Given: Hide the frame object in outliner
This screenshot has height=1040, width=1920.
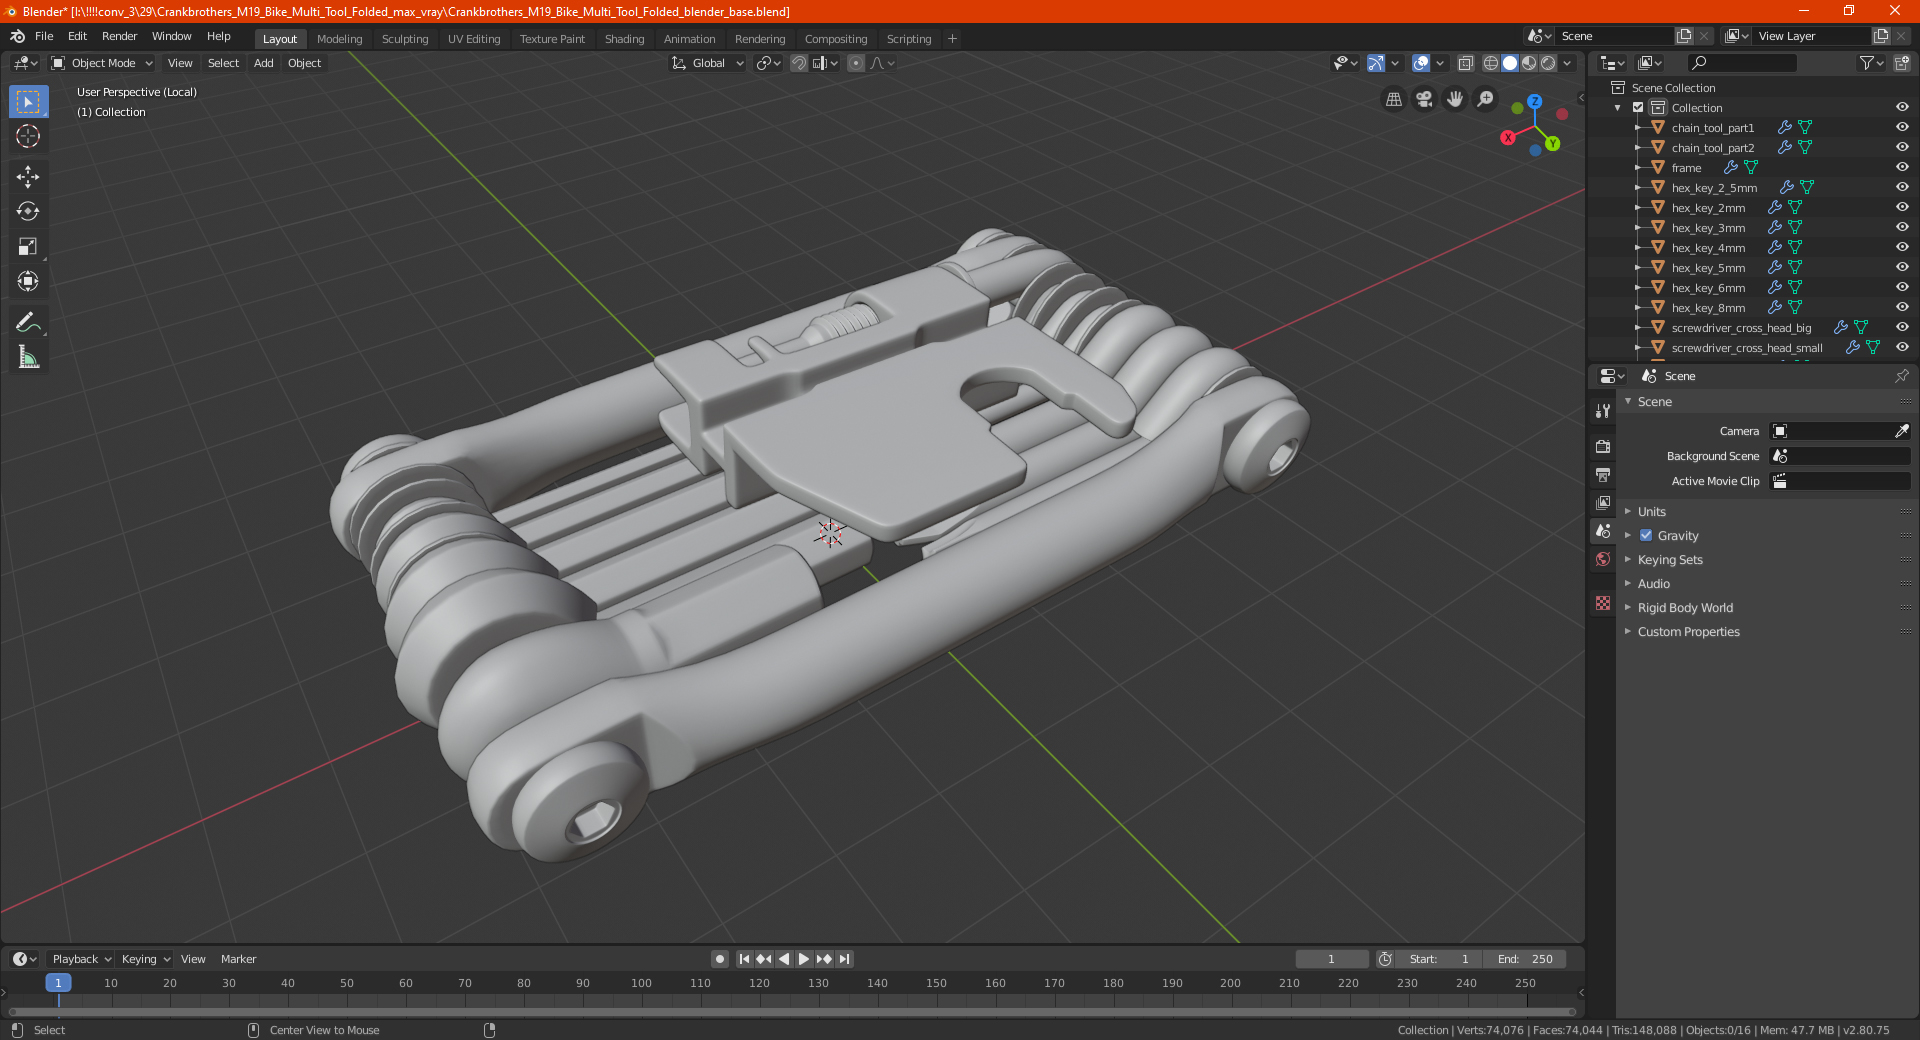Looking at the screenshot, I should click(x=1902, y=167).
